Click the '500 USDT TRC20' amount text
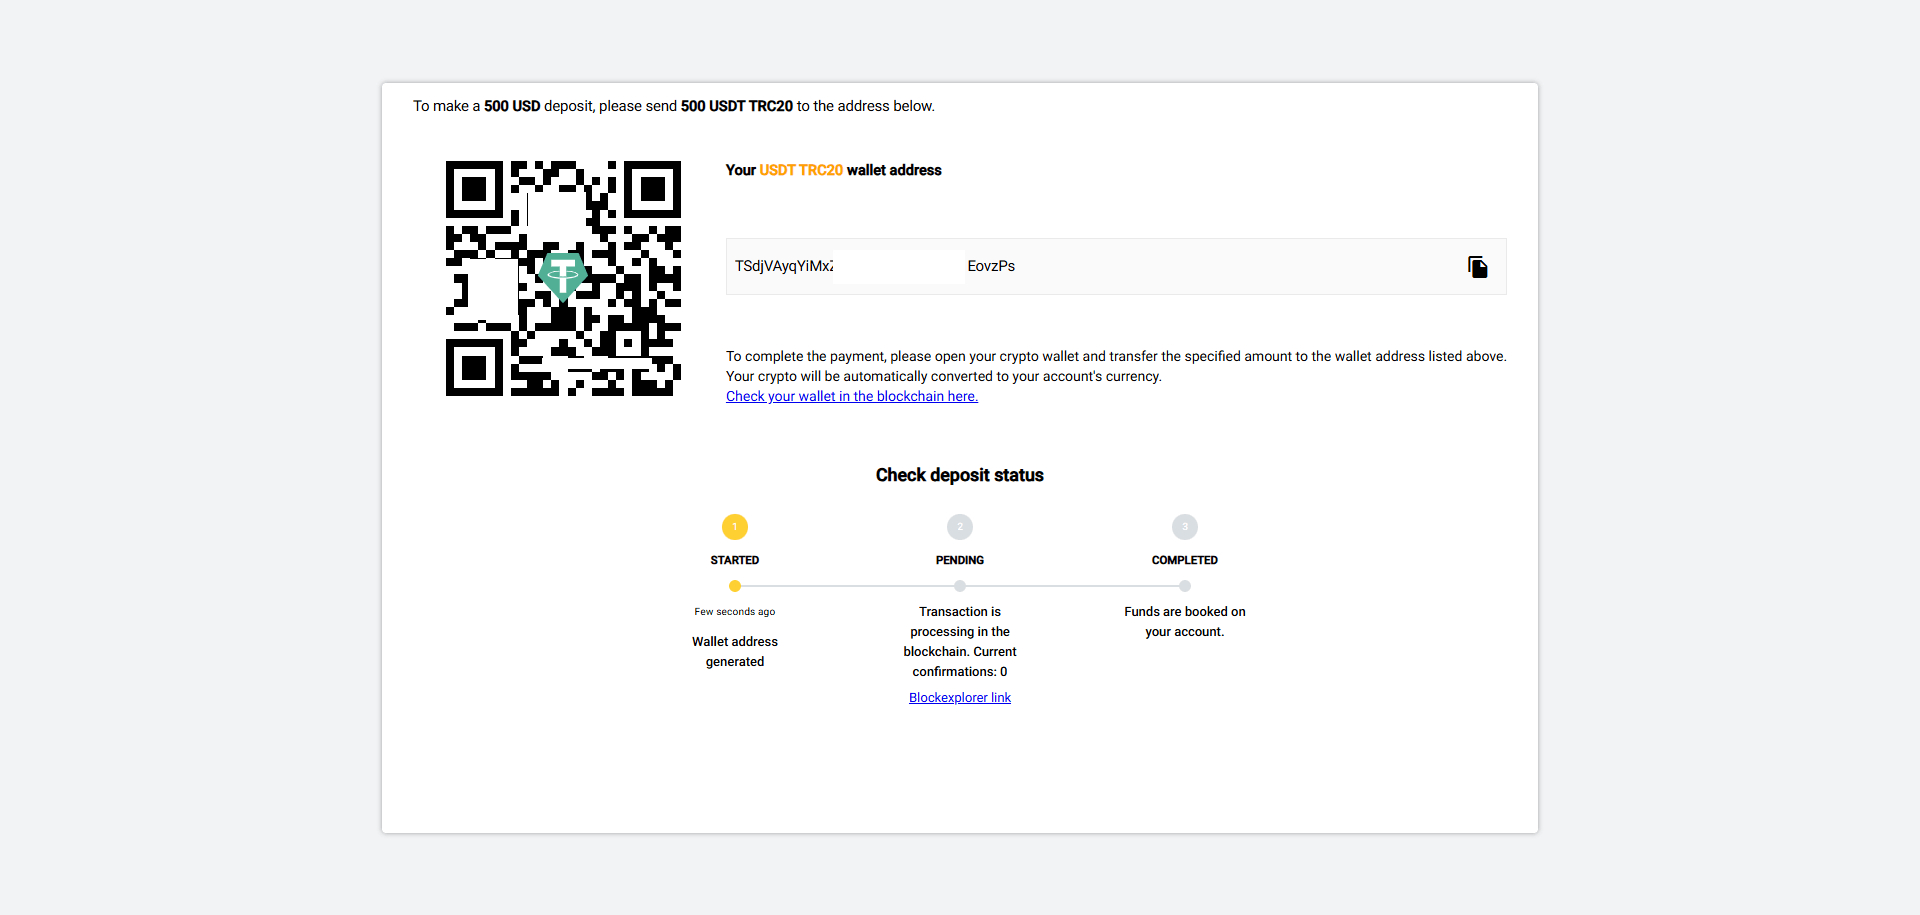Viewport: 1920px width, 915px height. (737, 106)
